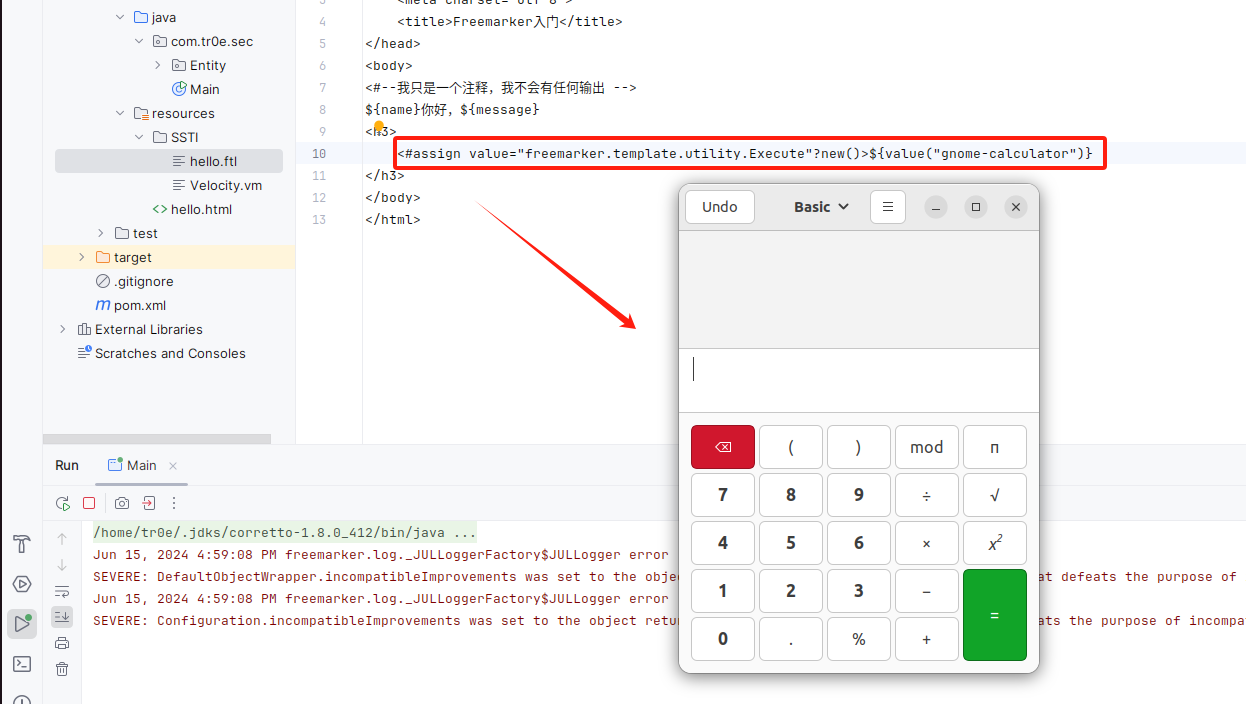1246x704 pixels.
Task: Click the project panel horizontal scrollbar
Action: point(157,438)
